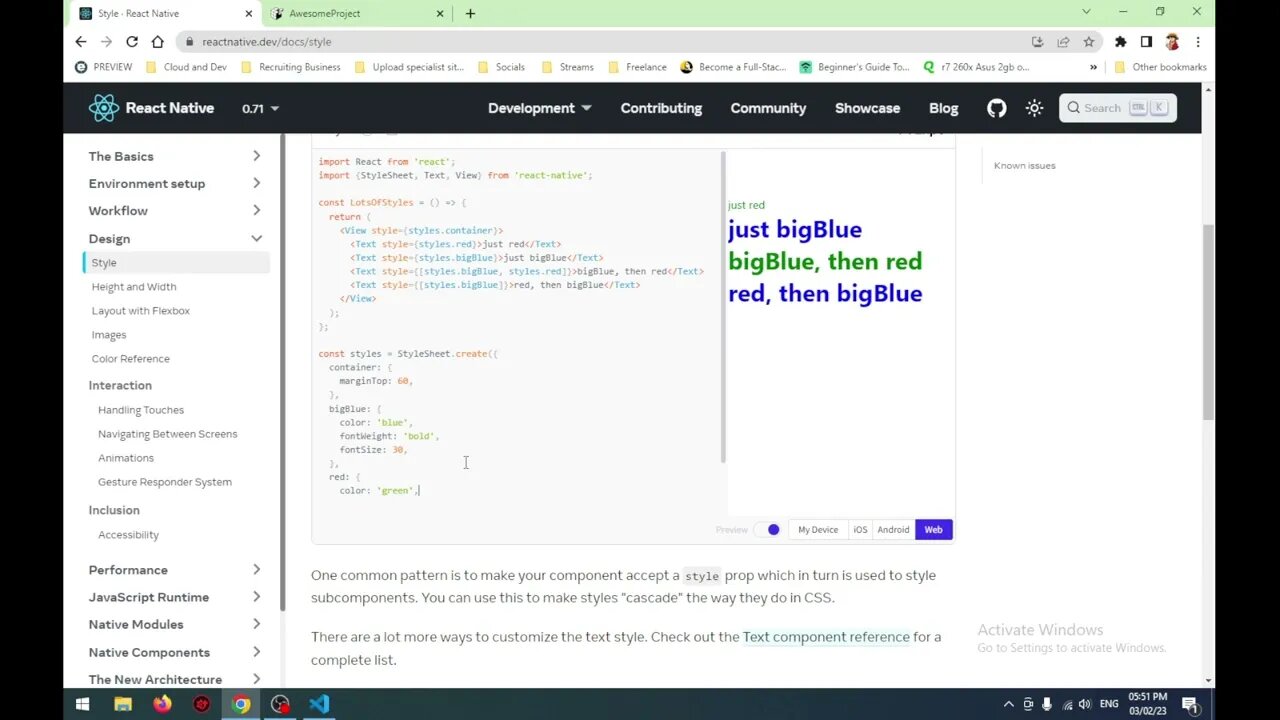1280x720 pixels.
Task: Go back in browser history
Action: [x=81, y=41]
